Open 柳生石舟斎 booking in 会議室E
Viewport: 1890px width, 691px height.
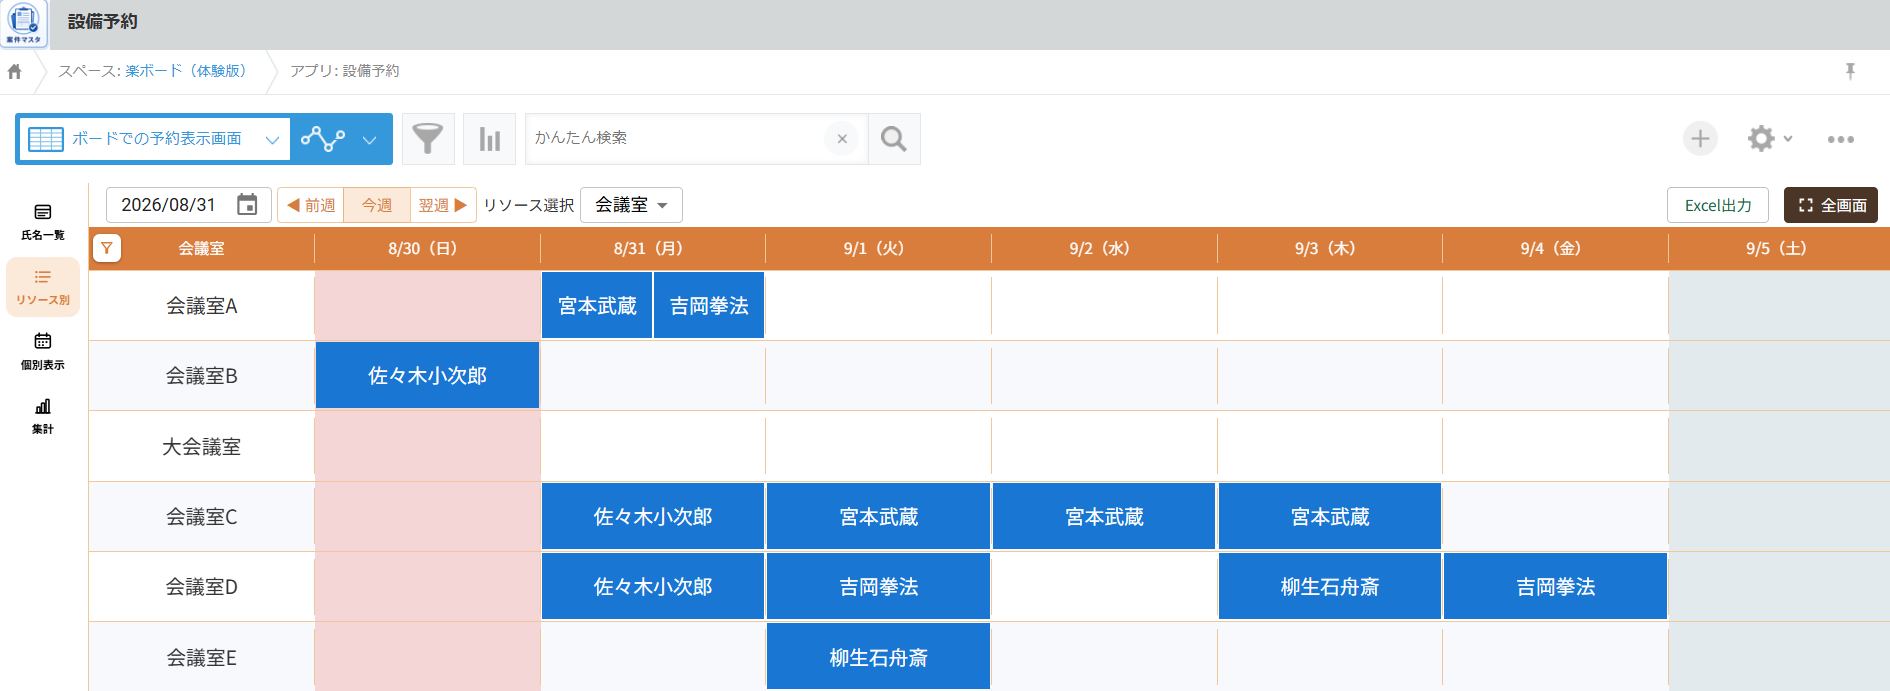(878, 657)
